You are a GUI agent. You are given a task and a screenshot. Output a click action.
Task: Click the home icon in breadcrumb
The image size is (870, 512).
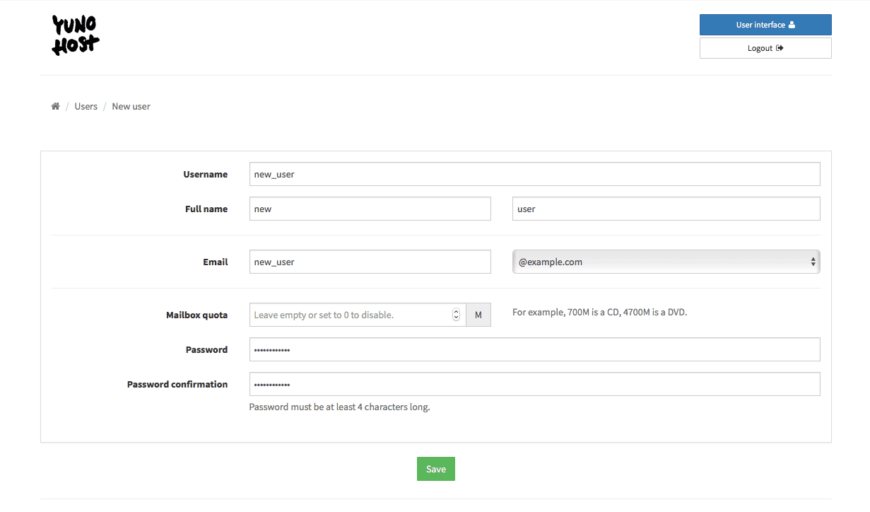(55, 106)
